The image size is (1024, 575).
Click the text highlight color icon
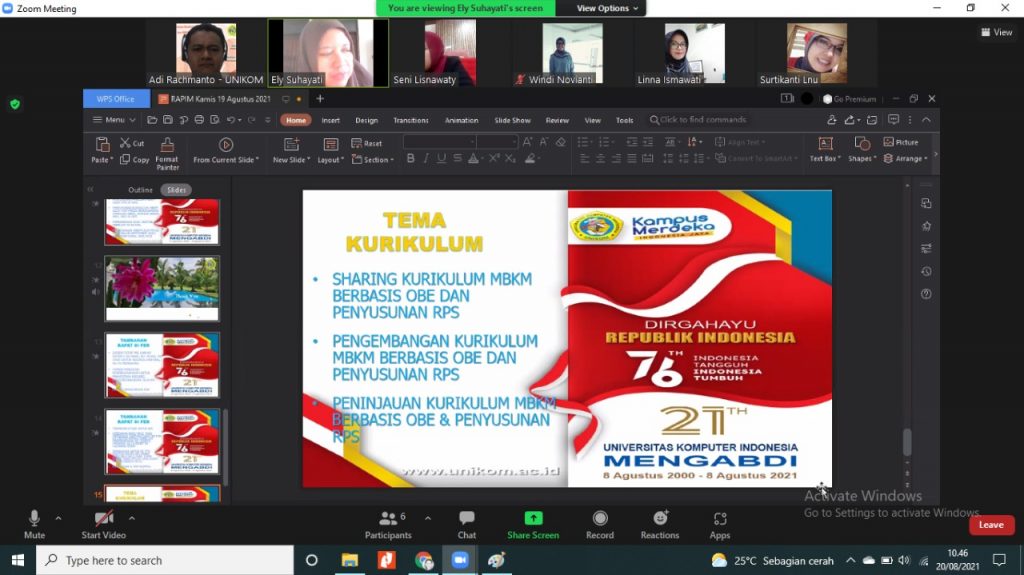(x=530, y=158)
